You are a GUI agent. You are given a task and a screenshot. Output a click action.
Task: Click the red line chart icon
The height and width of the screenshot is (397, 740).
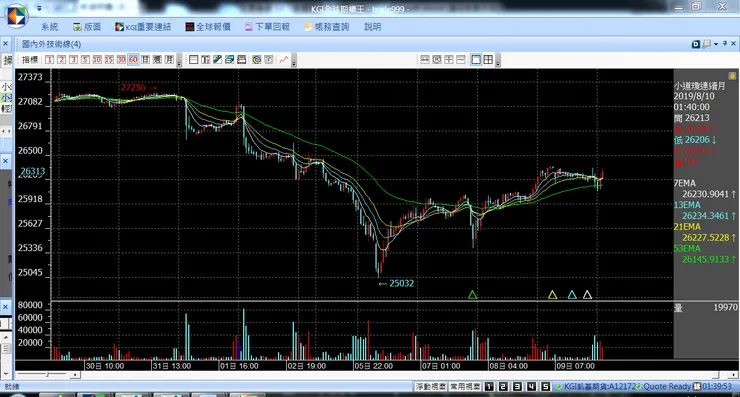click(x=284, y=59)
